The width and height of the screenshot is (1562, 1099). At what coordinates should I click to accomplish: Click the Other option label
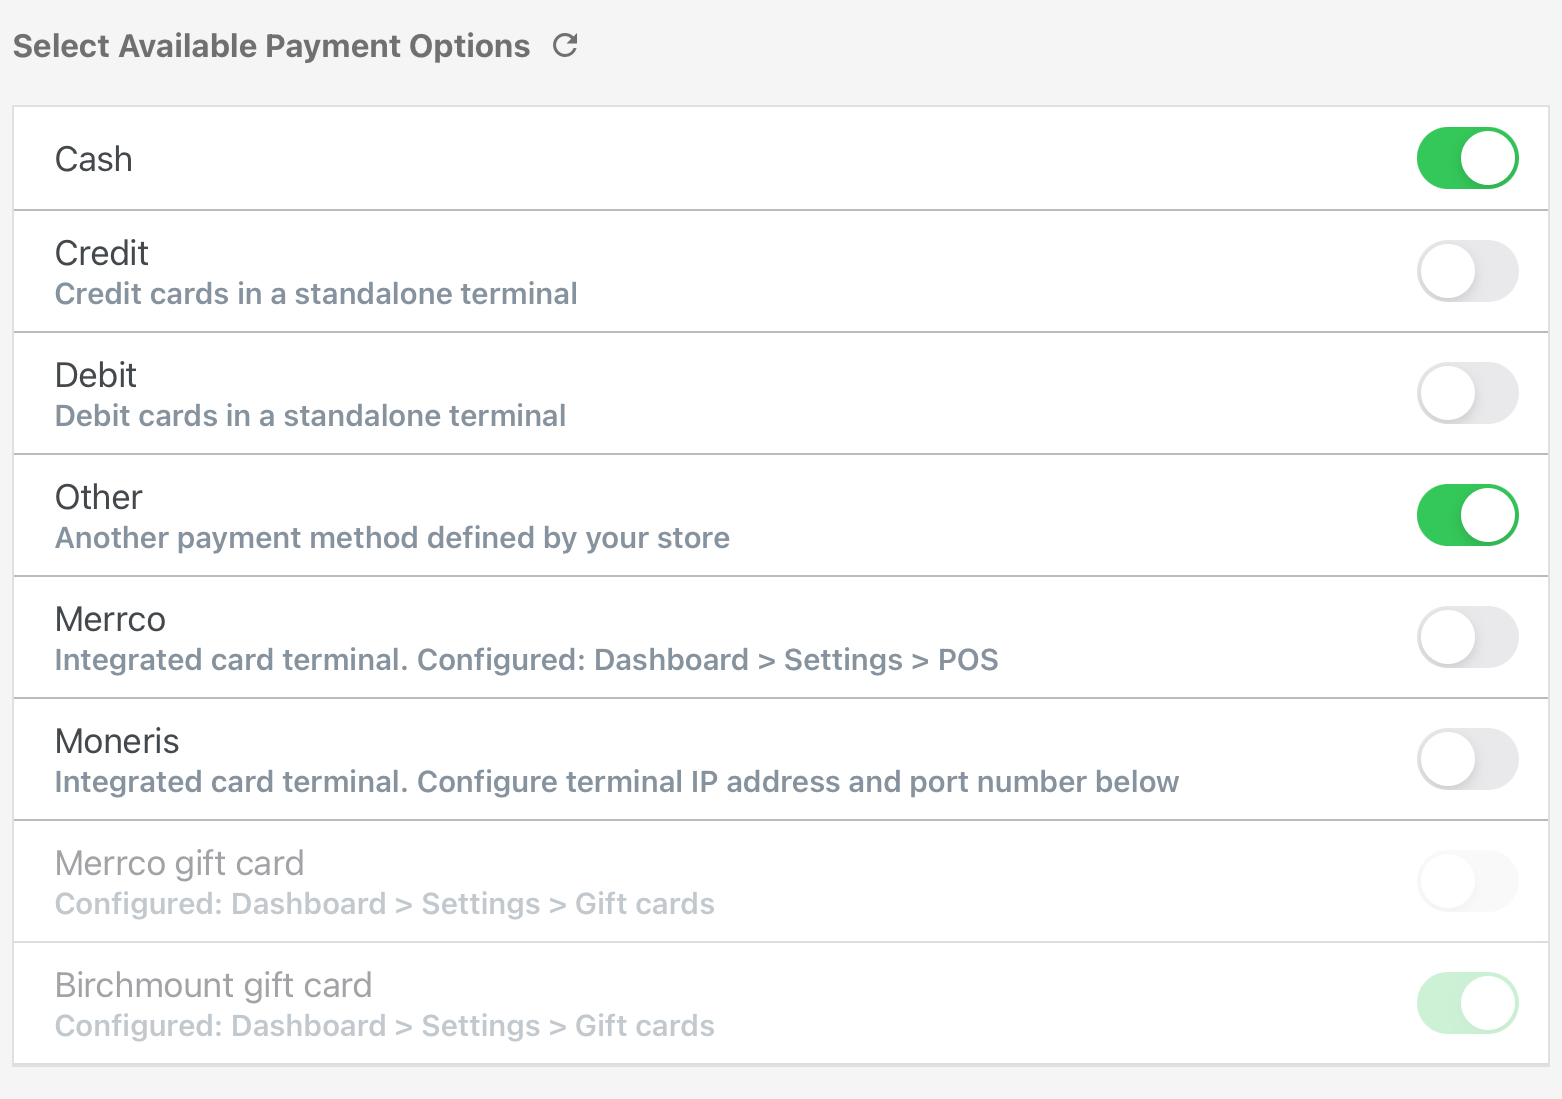[x=99, y=497]
